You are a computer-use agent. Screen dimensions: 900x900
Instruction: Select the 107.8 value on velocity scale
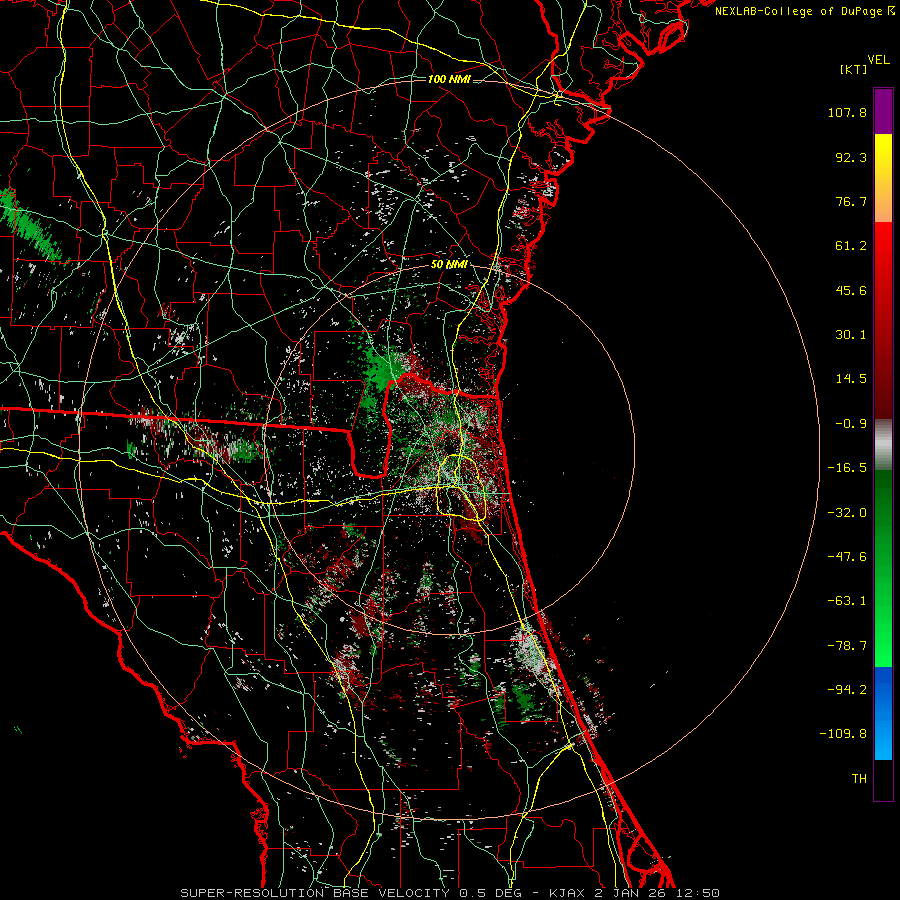click(847, 112)
